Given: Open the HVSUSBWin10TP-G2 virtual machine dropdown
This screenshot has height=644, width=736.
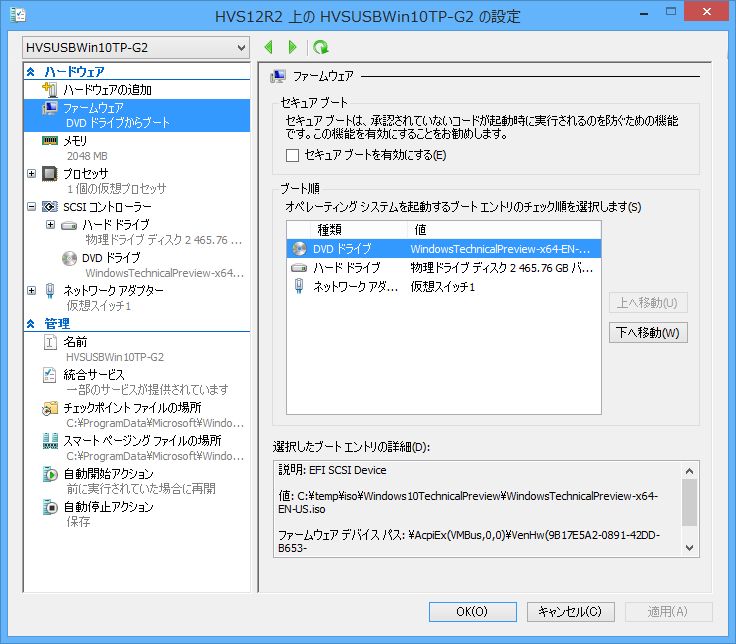Looking at the screenshot, I should click(136, 47).
